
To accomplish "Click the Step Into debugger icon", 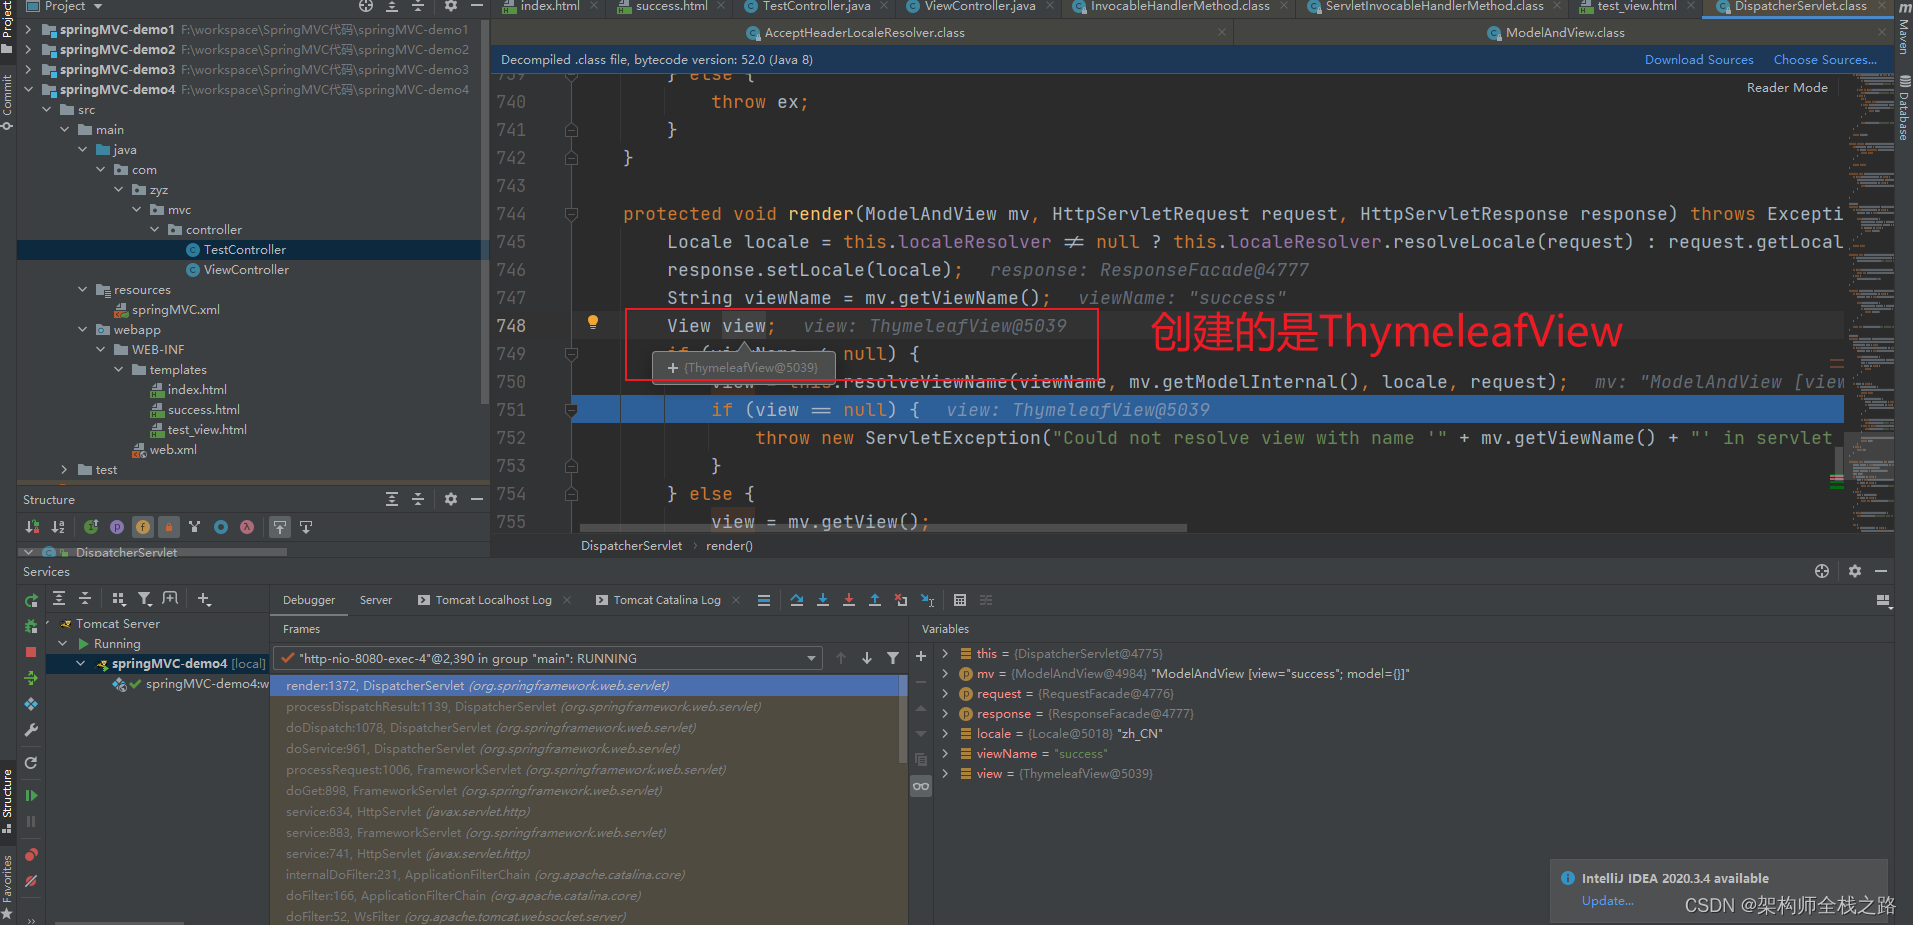I will click(822, 600).
